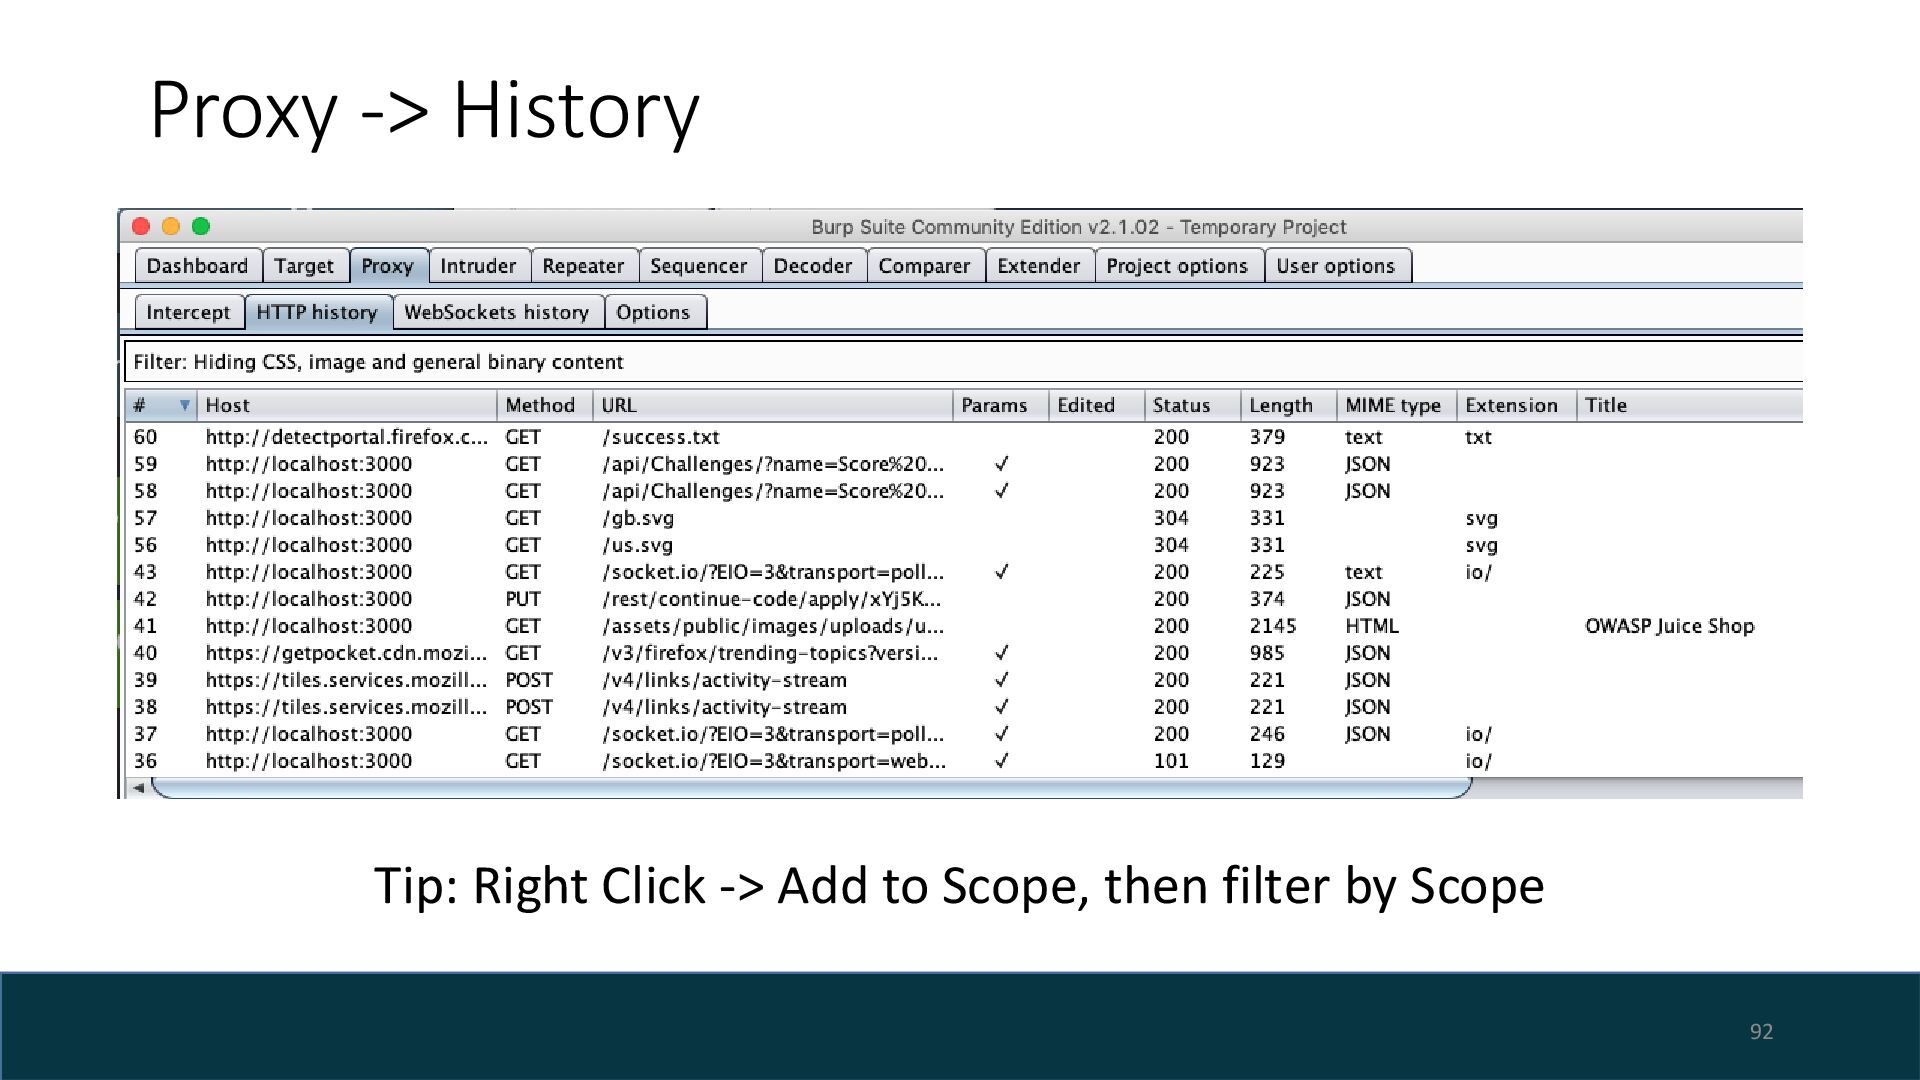Viewport: 1920px width, 1080px height.
Task: Sort by the Status column header
Action: (1181, 405)
